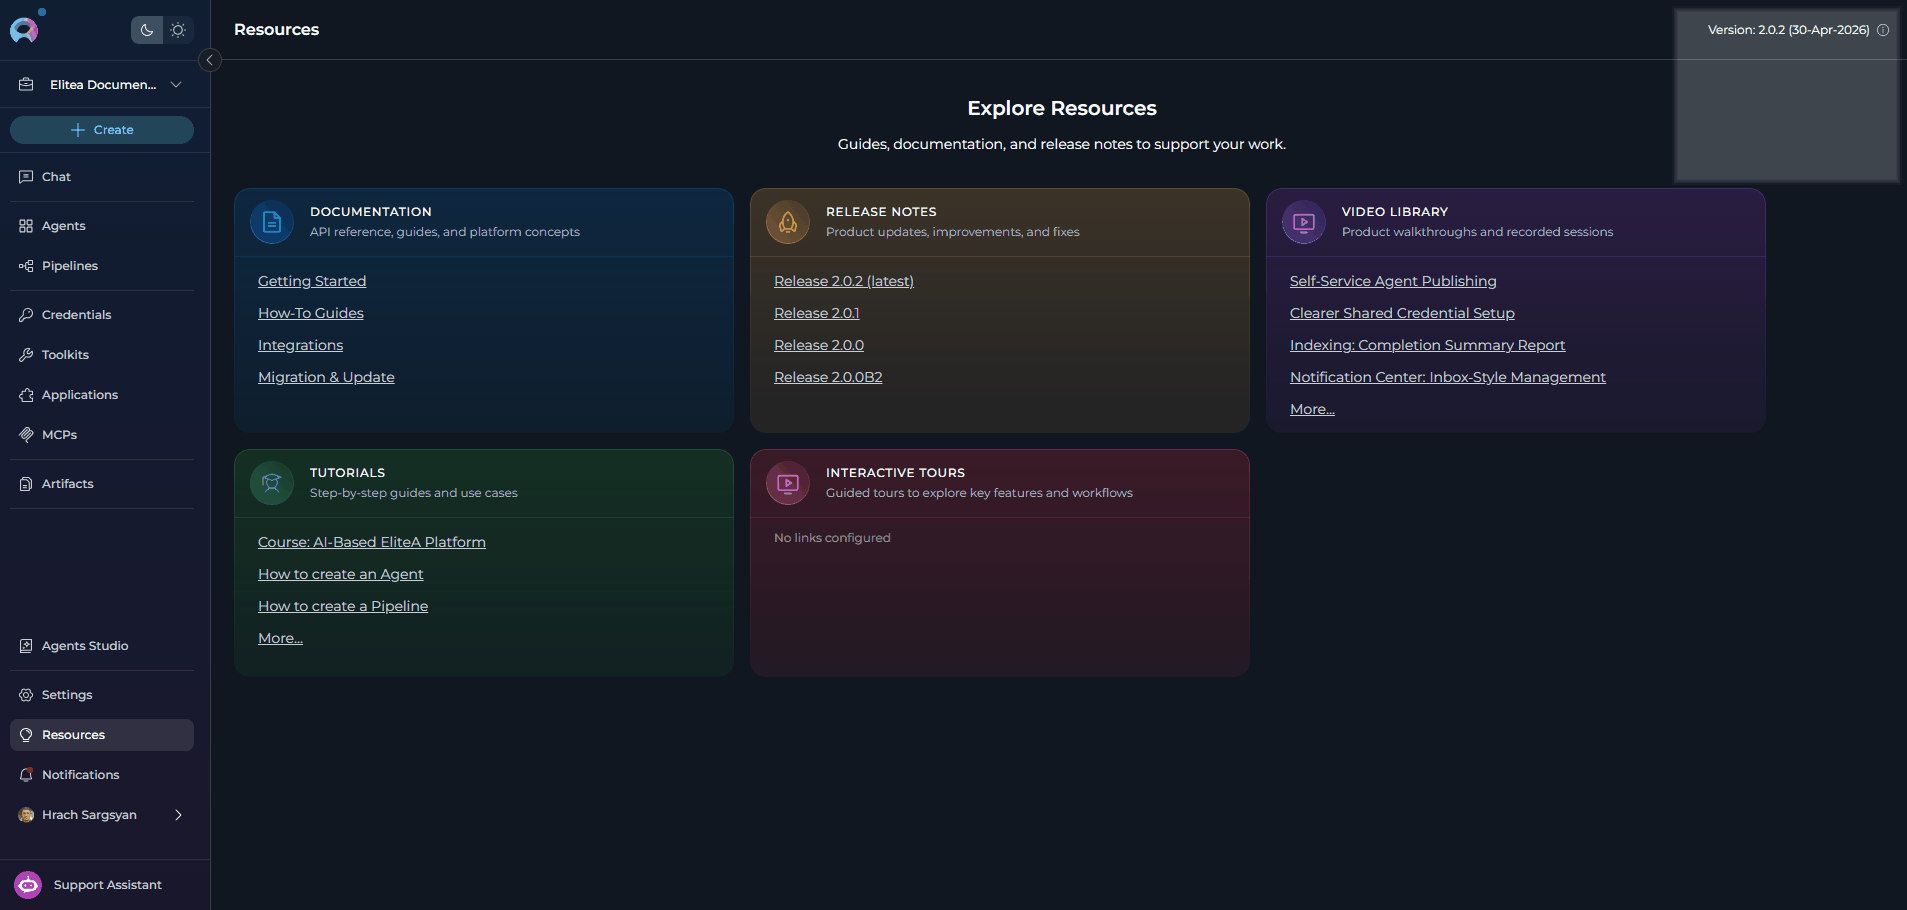Click the Settings gear icon

point(26,695)
